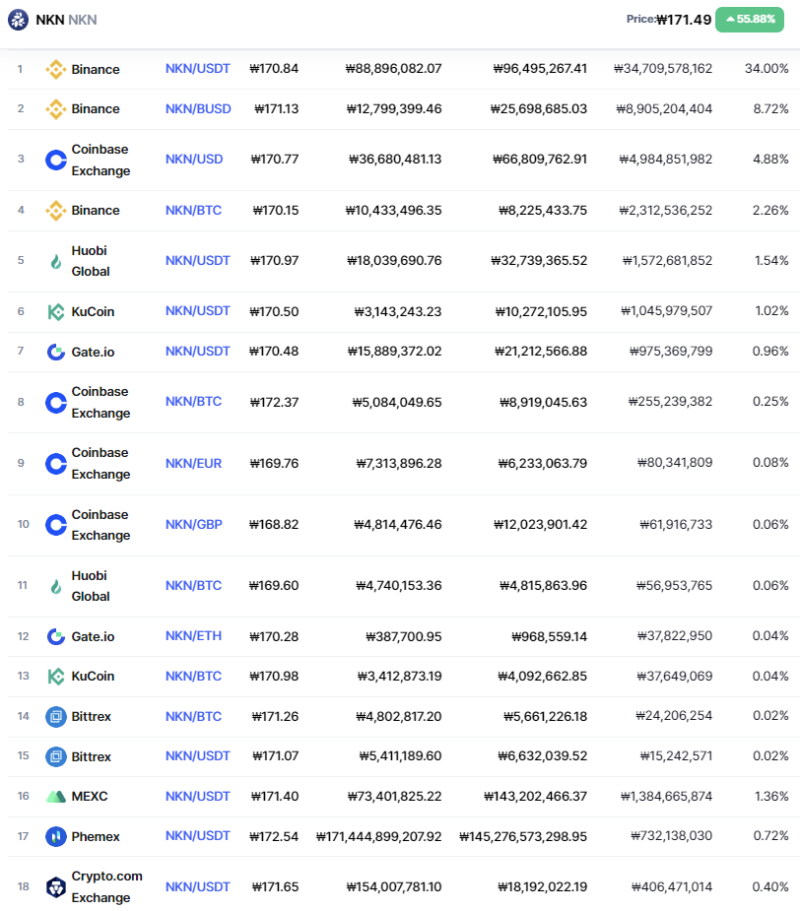Select the KuCoin name in row 6
The image size is (800, 911).
coord(93,311)
